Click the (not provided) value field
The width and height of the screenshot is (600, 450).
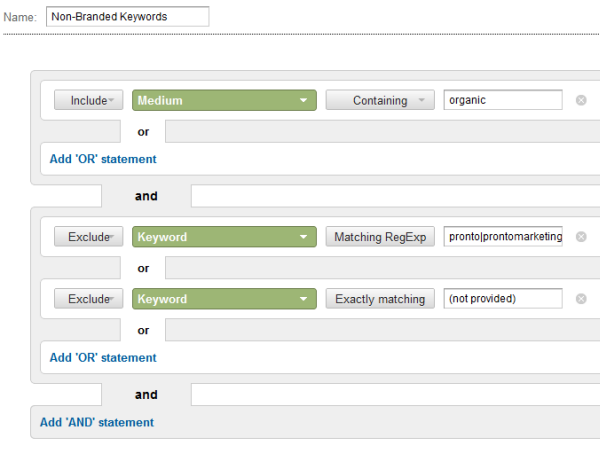click(503, 299)
